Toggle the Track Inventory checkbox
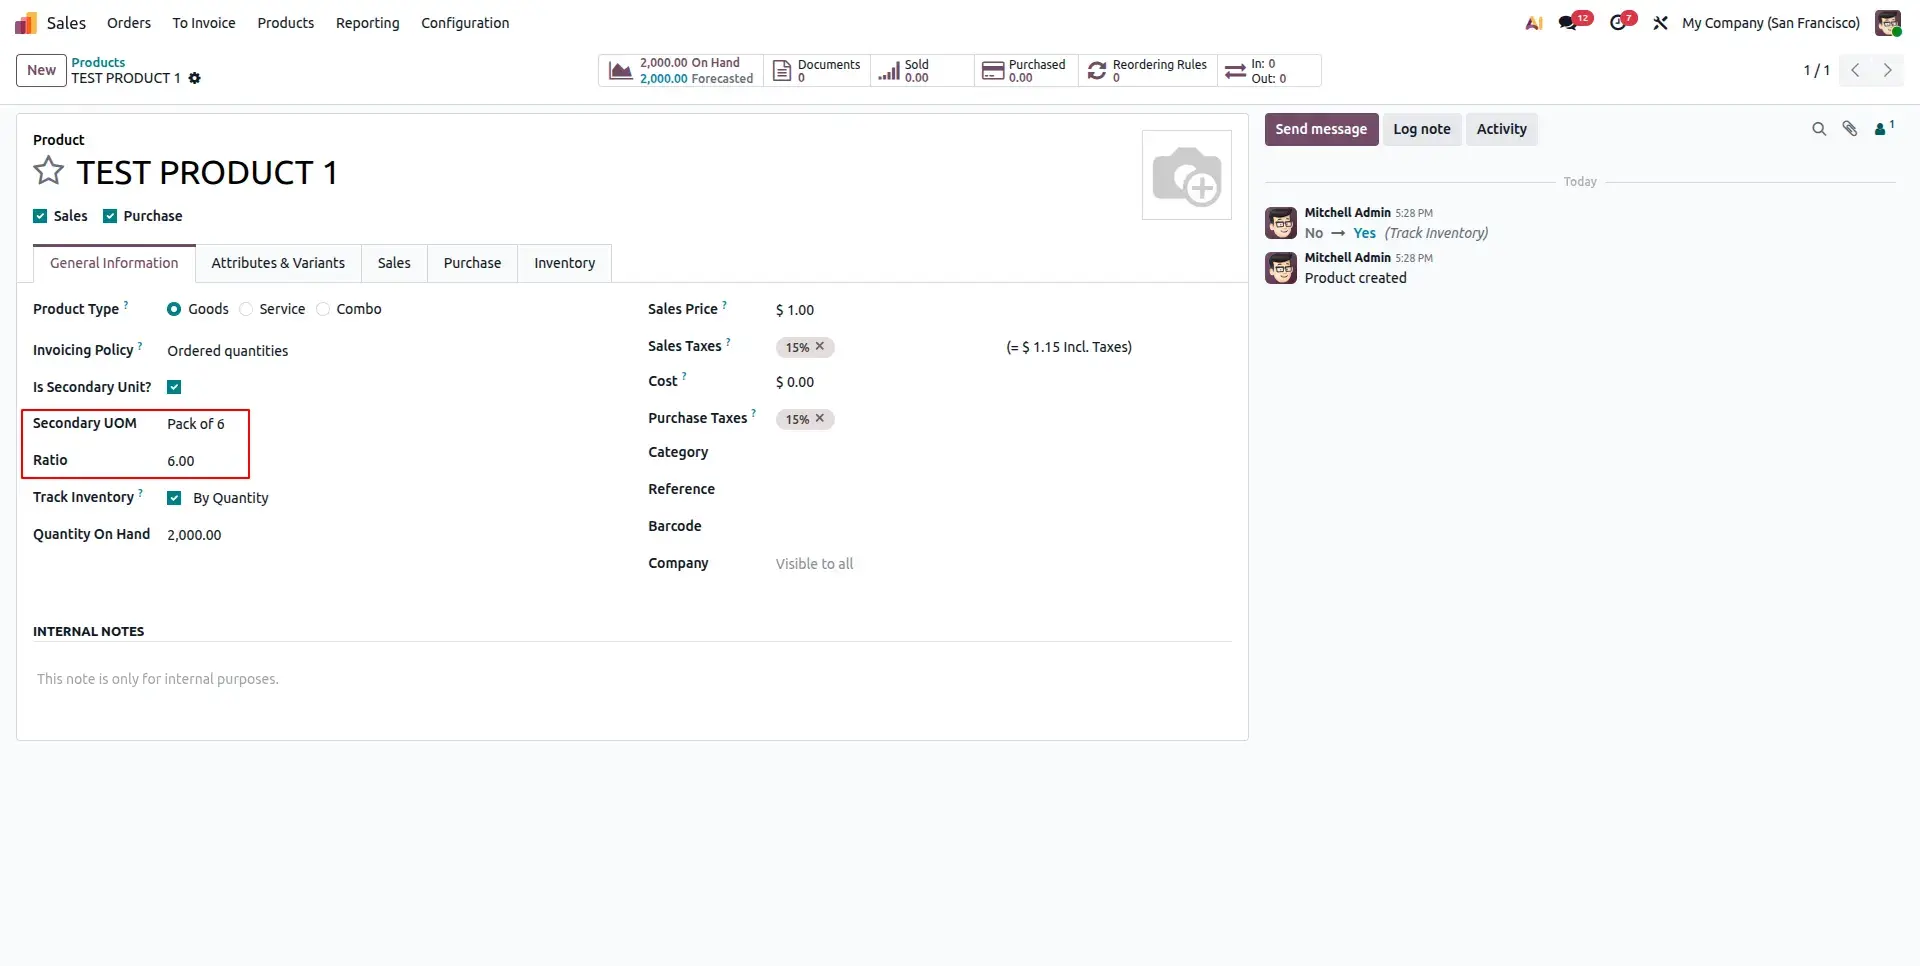This screenshot has width=1920, height=966. (174, 498)
